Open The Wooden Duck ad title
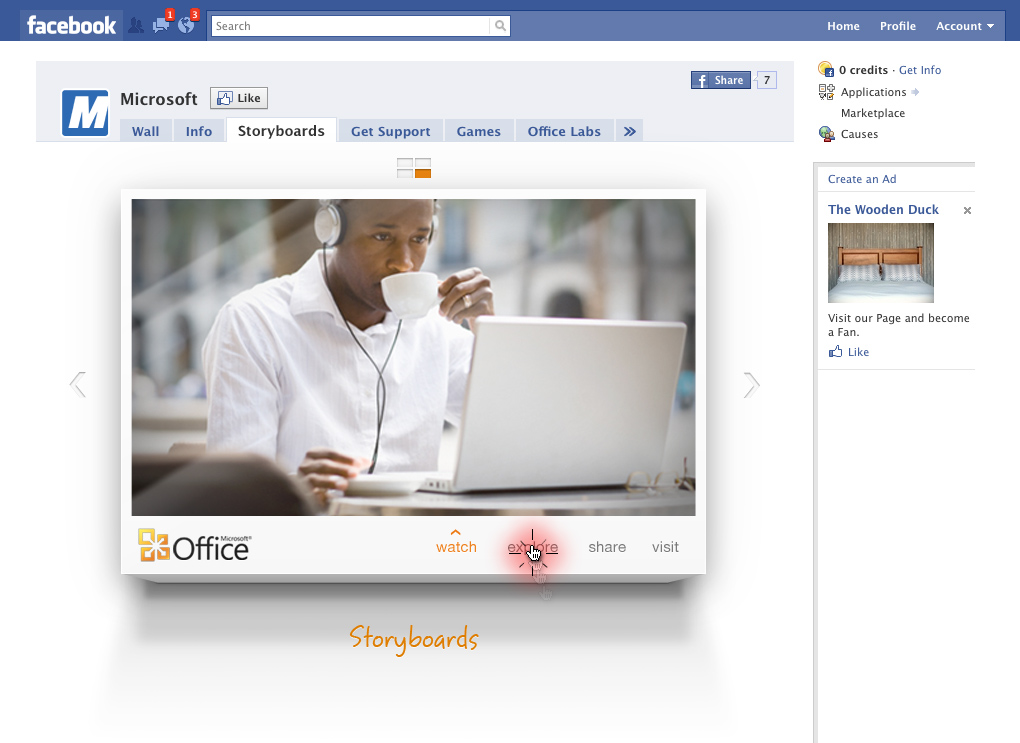The height and width of the screenshot is (743, 1020). pyautogui.click(x=883, y=209)
